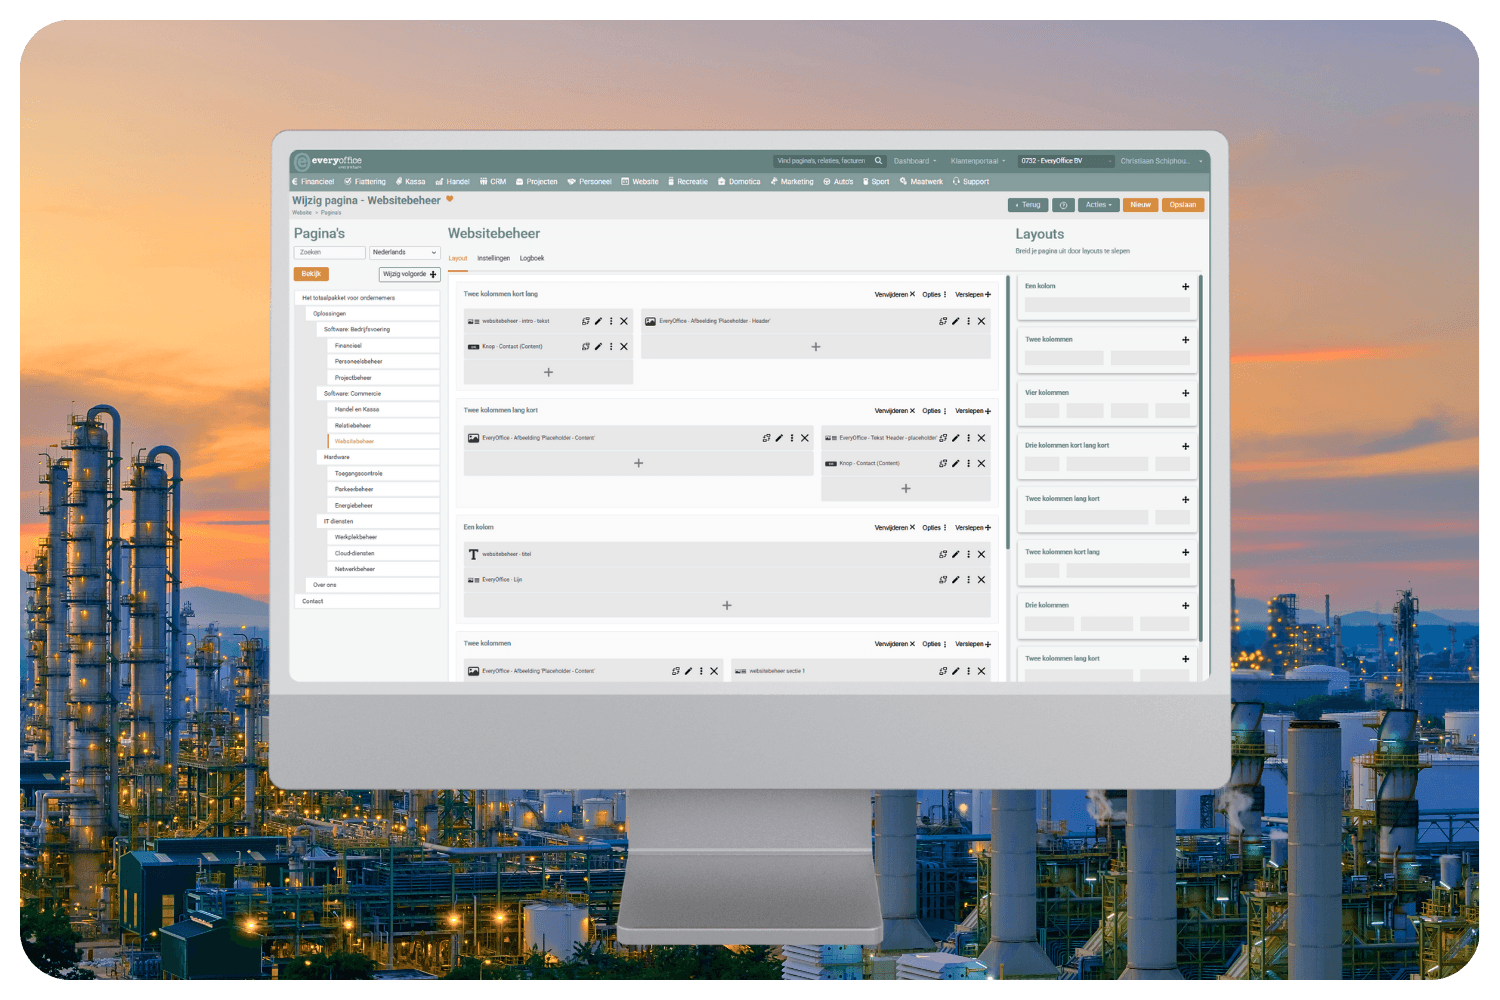
Task: Click the help question mark button
Action: click(1063, 205)
